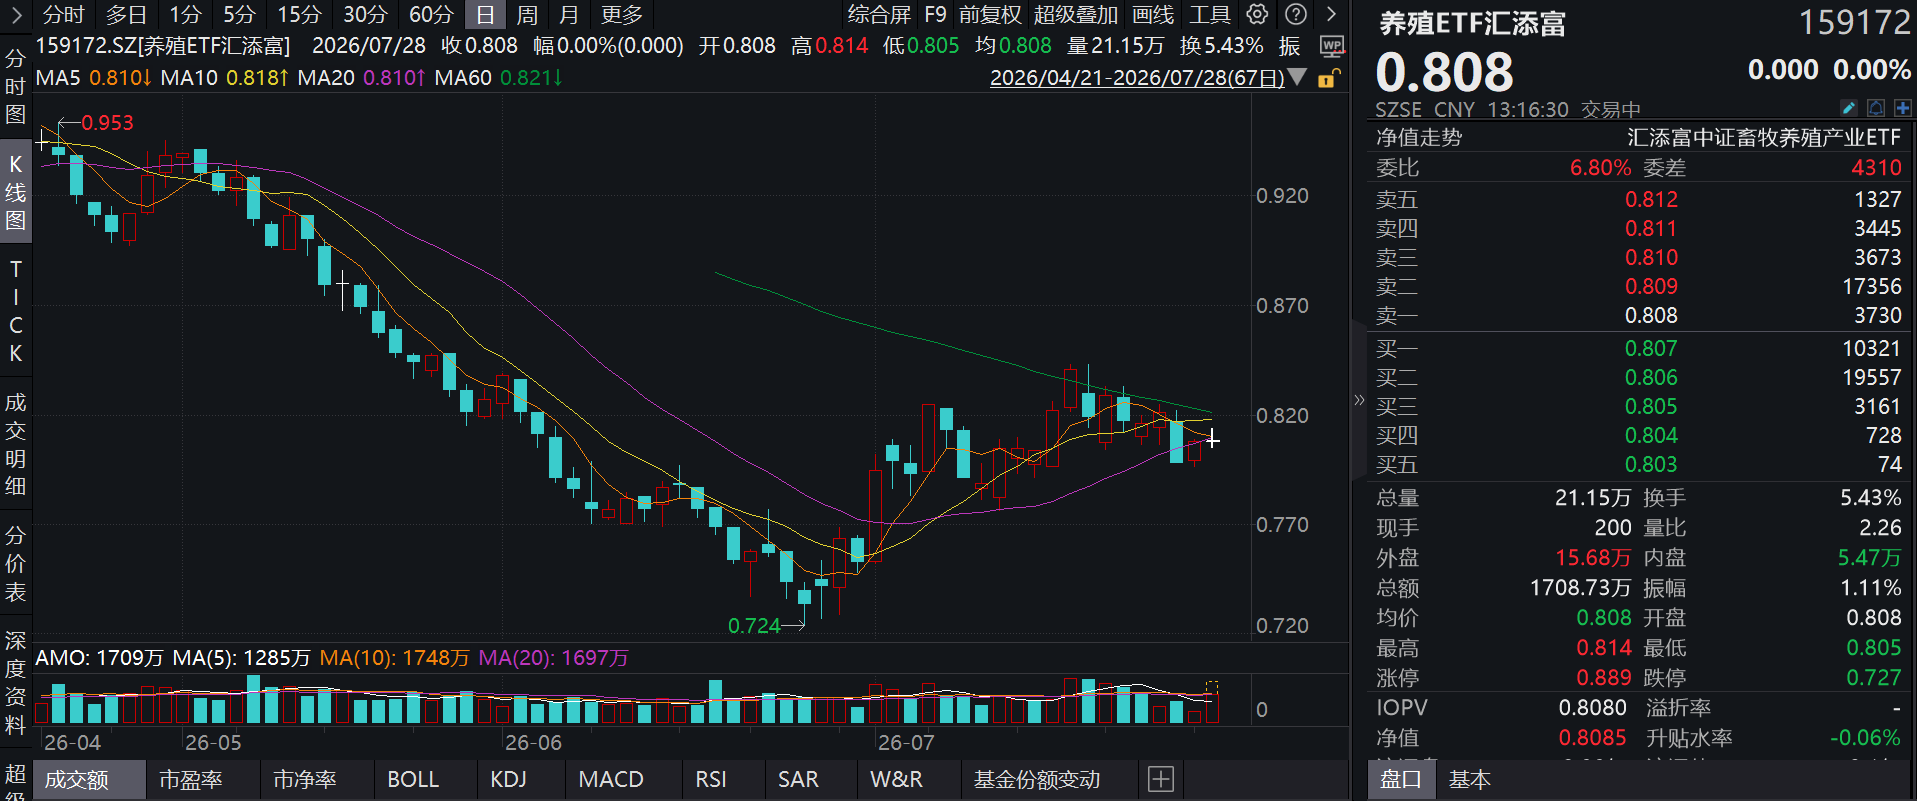The image size is (1917, 801).
Task: Click the 前复权 button
Action: pyautogui.click(x=990, y=15)
